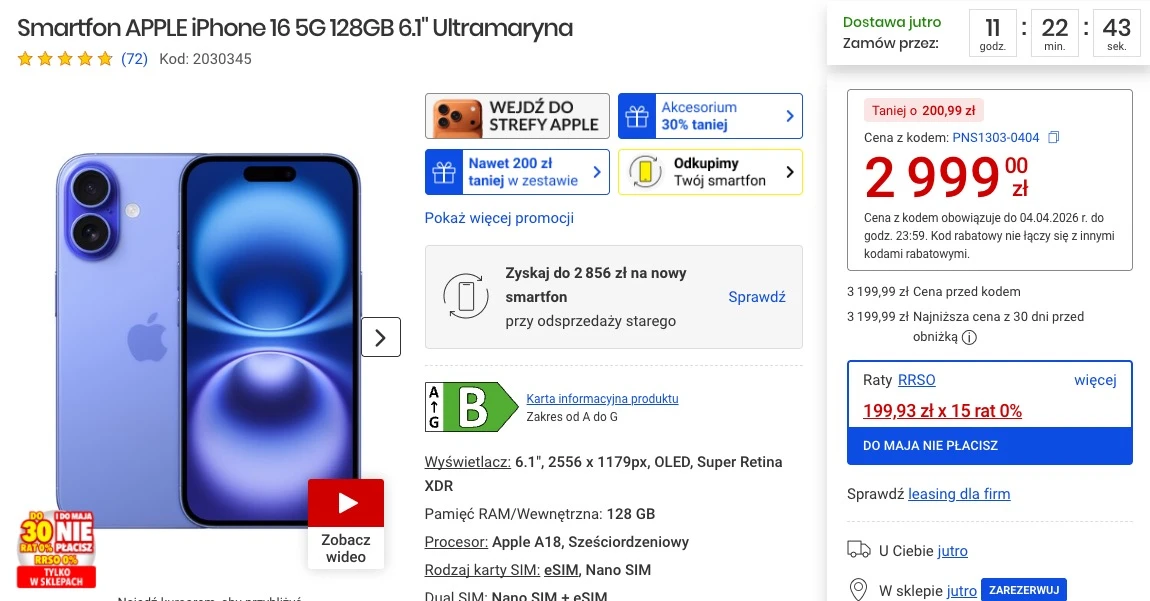Copy the discount code PNS1303-0404 icon
1150x601 pixels.
pyautogui.click(x=1053, y=137)
